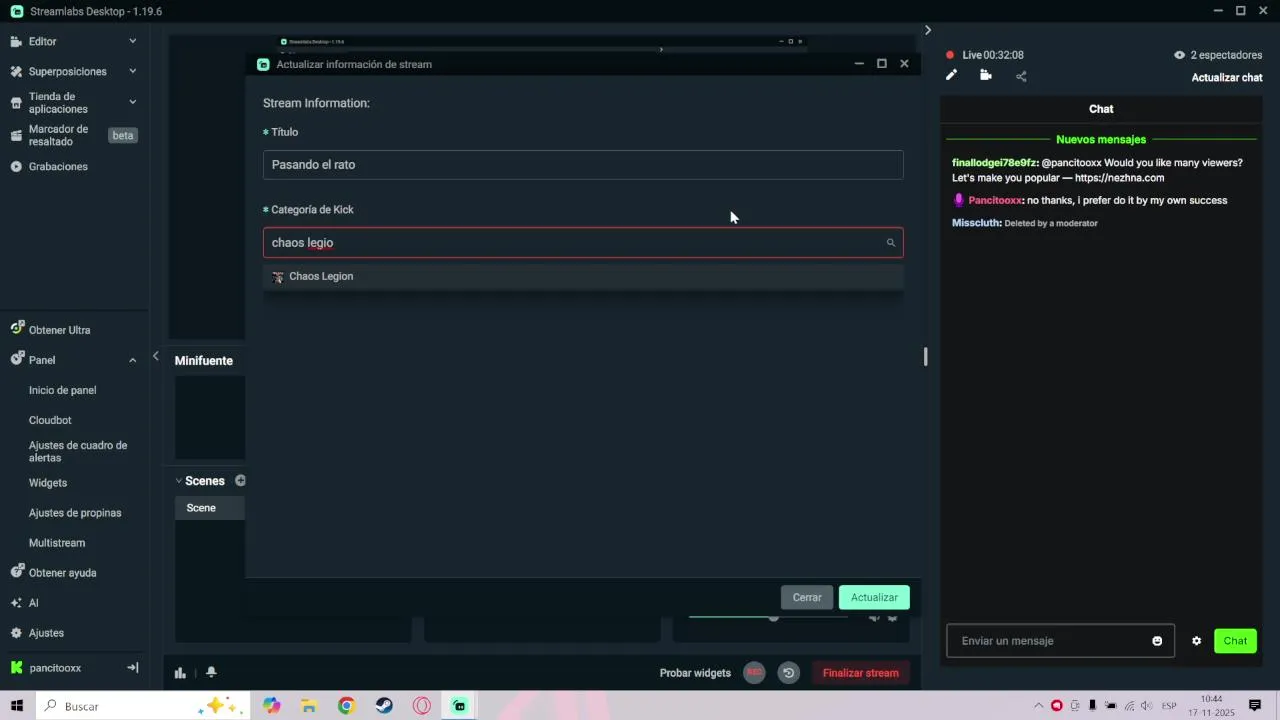Open Ajustes gear icon in sidebar
Image resolution: width=1280 pixels, height=720 pixels.
click(17, 633)
